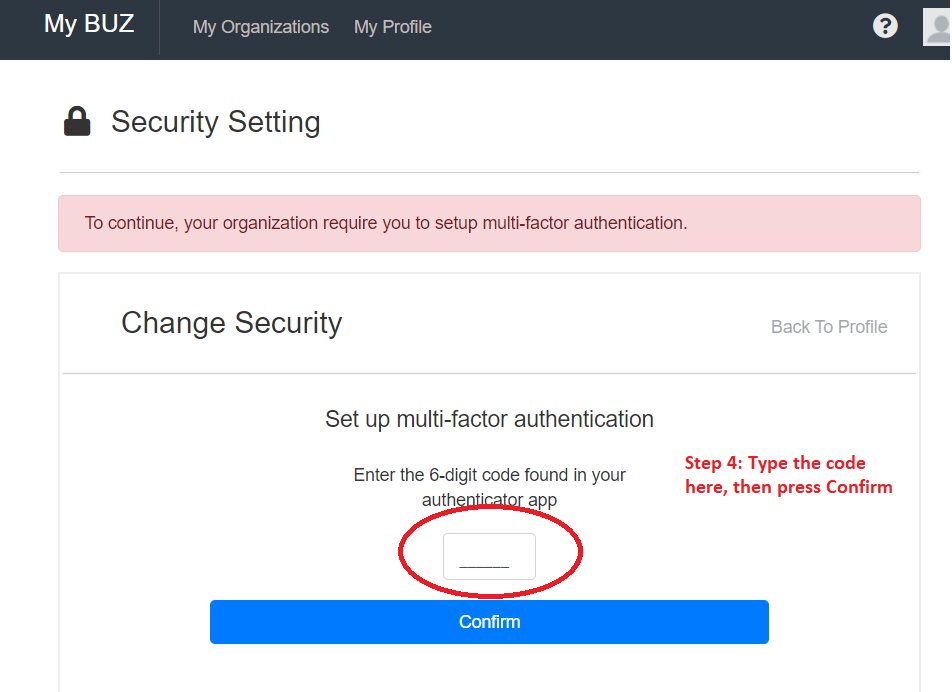Click the authenticator app text line
This screenshot has width=952, height=692.
pyautogui.click(x=489, y=499)
